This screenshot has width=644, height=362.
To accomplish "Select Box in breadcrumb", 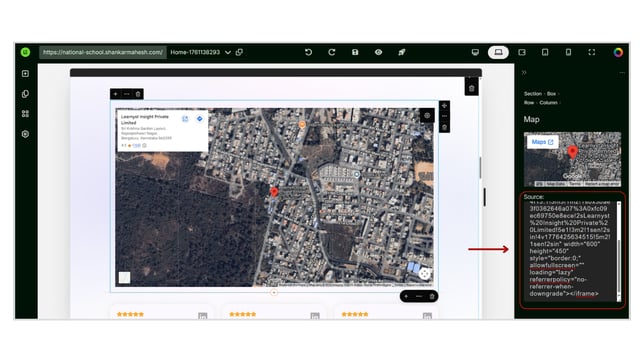I will coord(551,94).
